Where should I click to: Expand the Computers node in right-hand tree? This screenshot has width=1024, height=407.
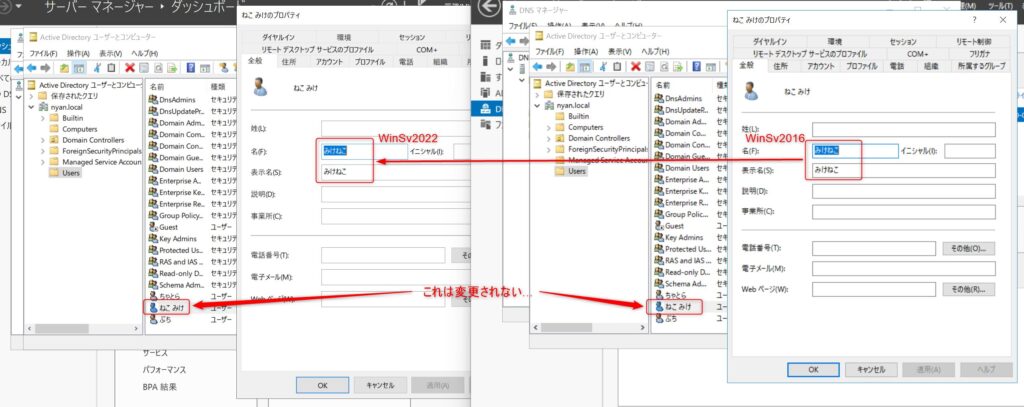[x=547, y=127]
